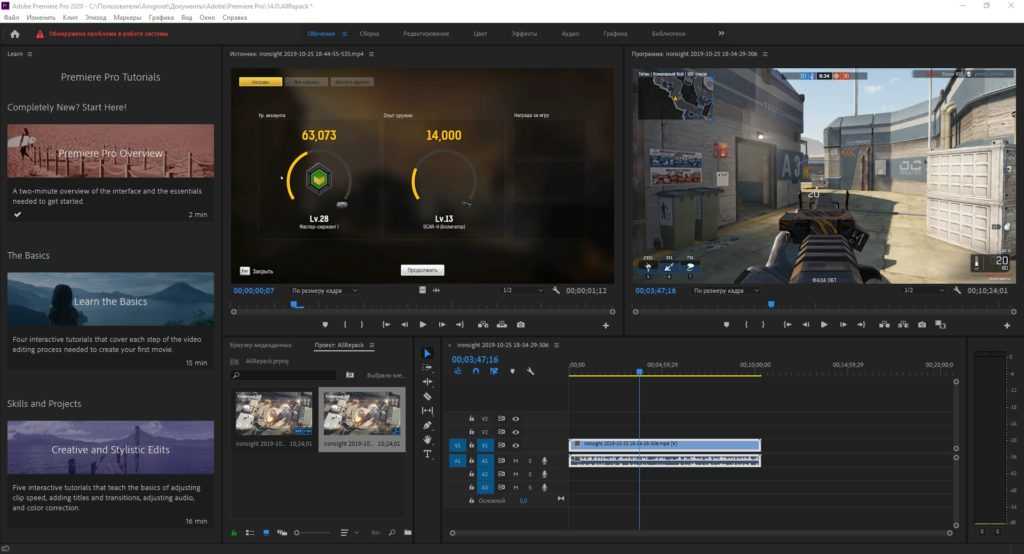Click the Extract button in Program monitor
This screenshot has height=554, width=1024.
coord(903,325)
